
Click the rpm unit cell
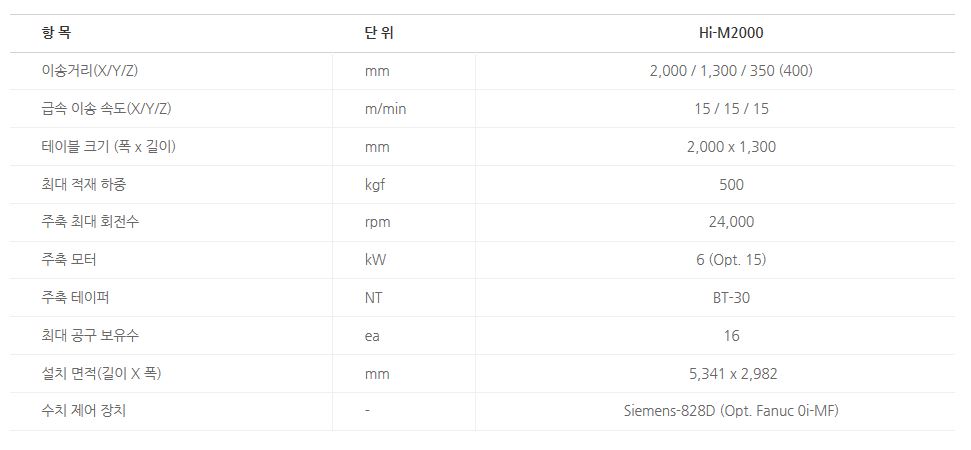pos(377,222)
